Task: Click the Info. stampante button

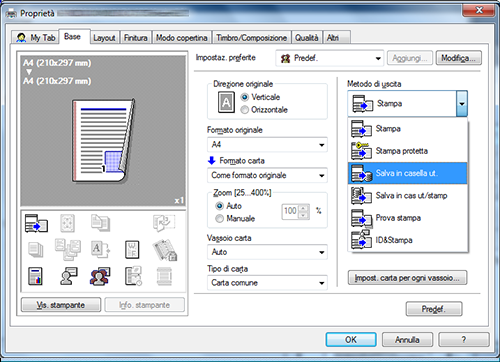Action: pos(145,305)
